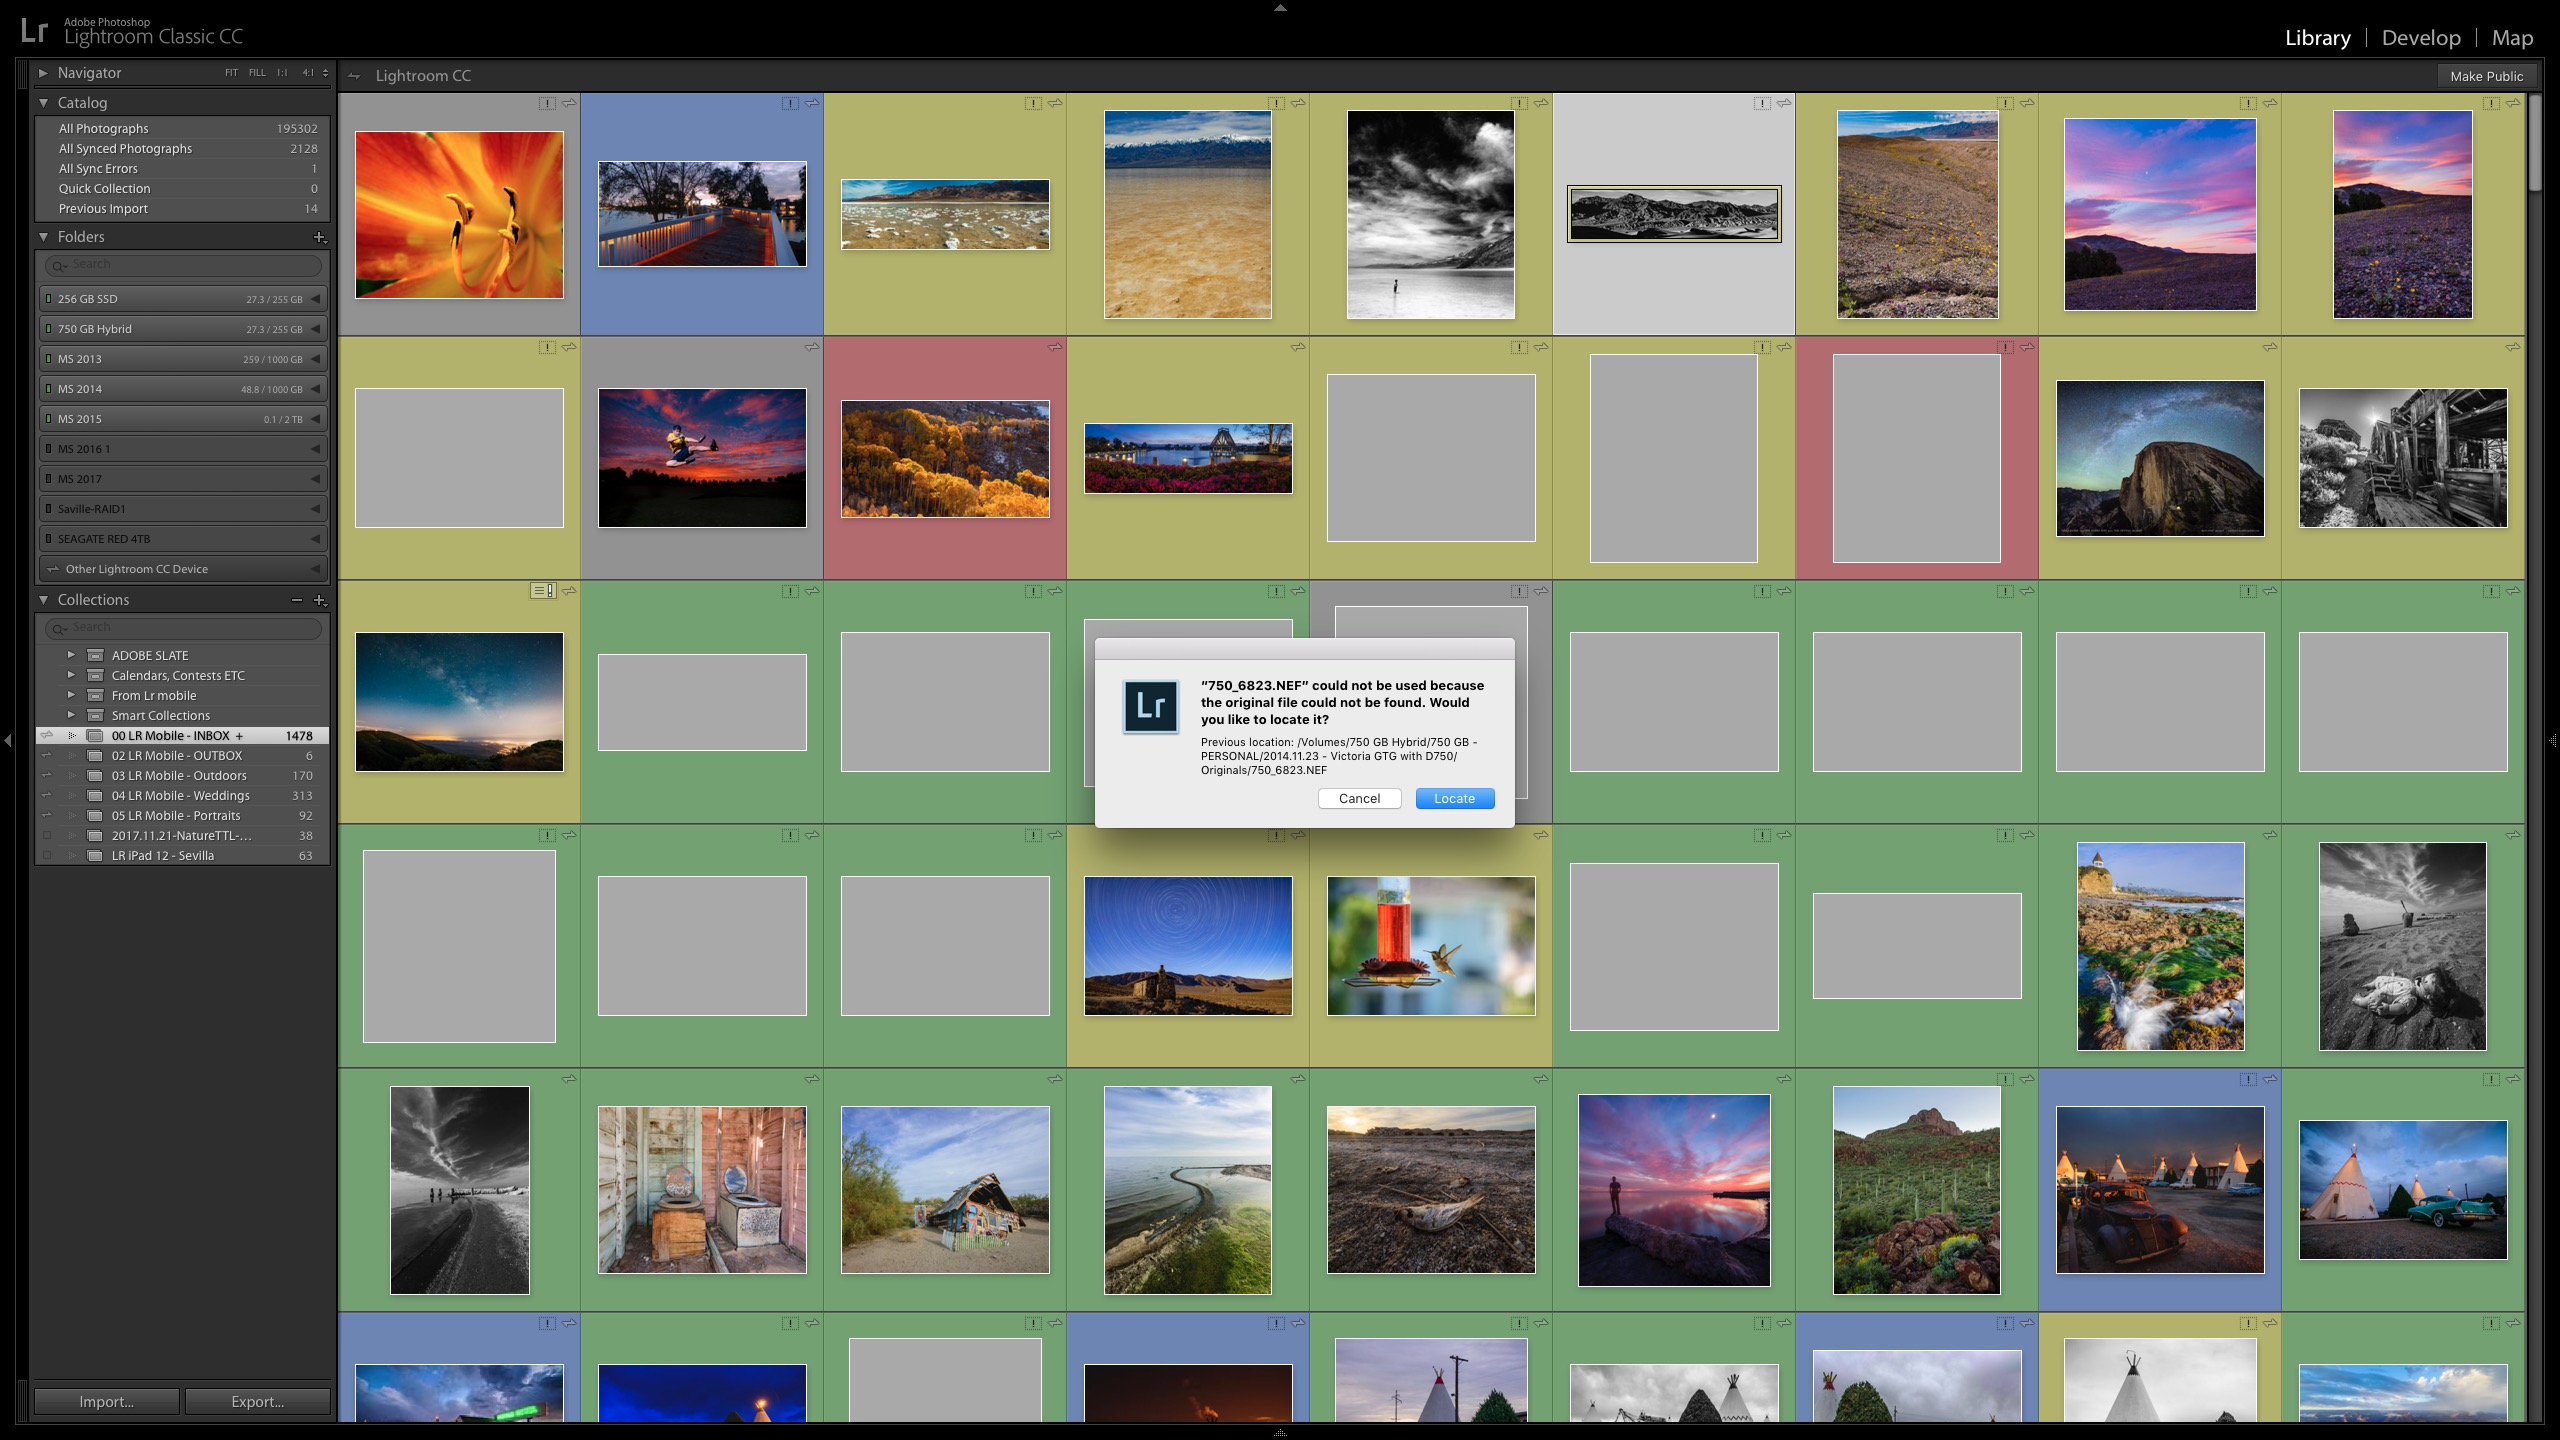Screen dimensions: 2560x1440
Task: Switch to the Develop module
Action: (2421, 37)
